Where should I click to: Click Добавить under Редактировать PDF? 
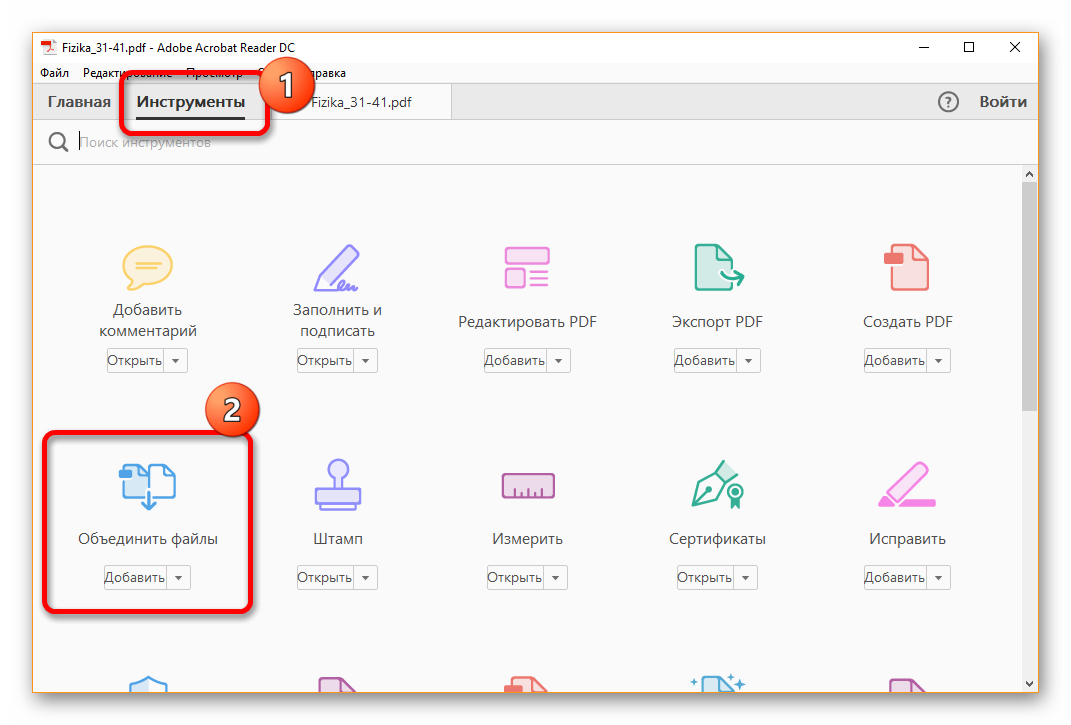pos(515,361)
